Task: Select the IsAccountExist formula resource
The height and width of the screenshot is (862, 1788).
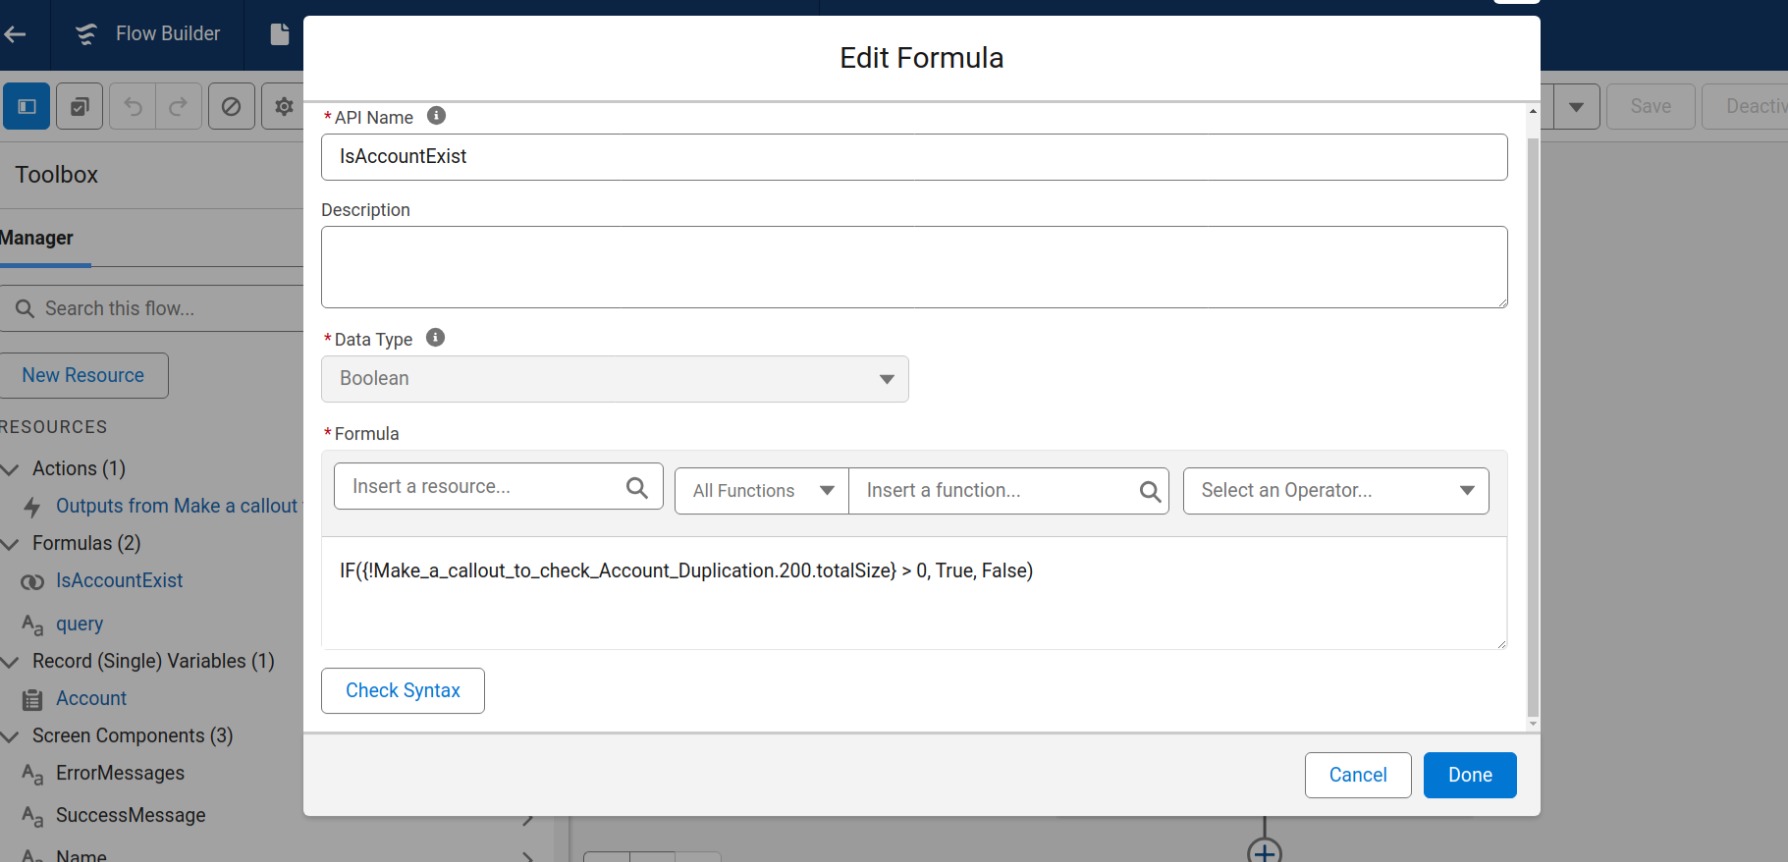Action: [x=119, y=581]
